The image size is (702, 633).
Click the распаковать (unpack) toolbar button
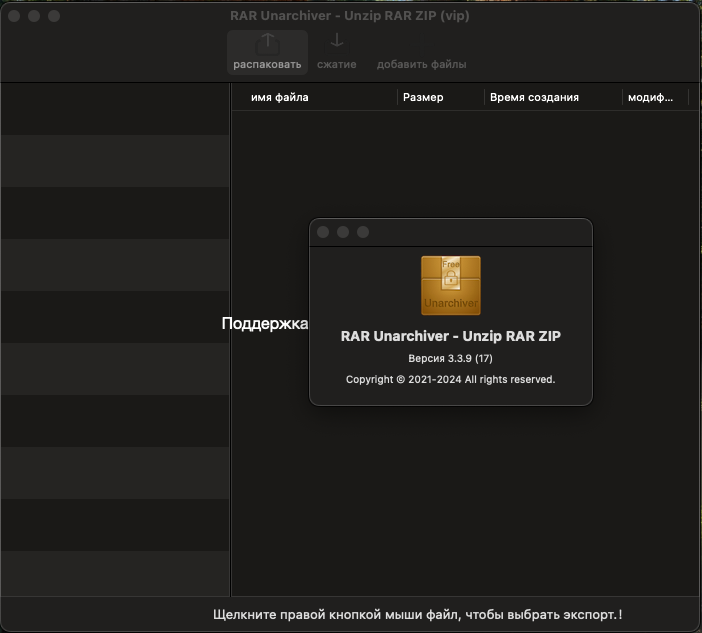[267, 52]
